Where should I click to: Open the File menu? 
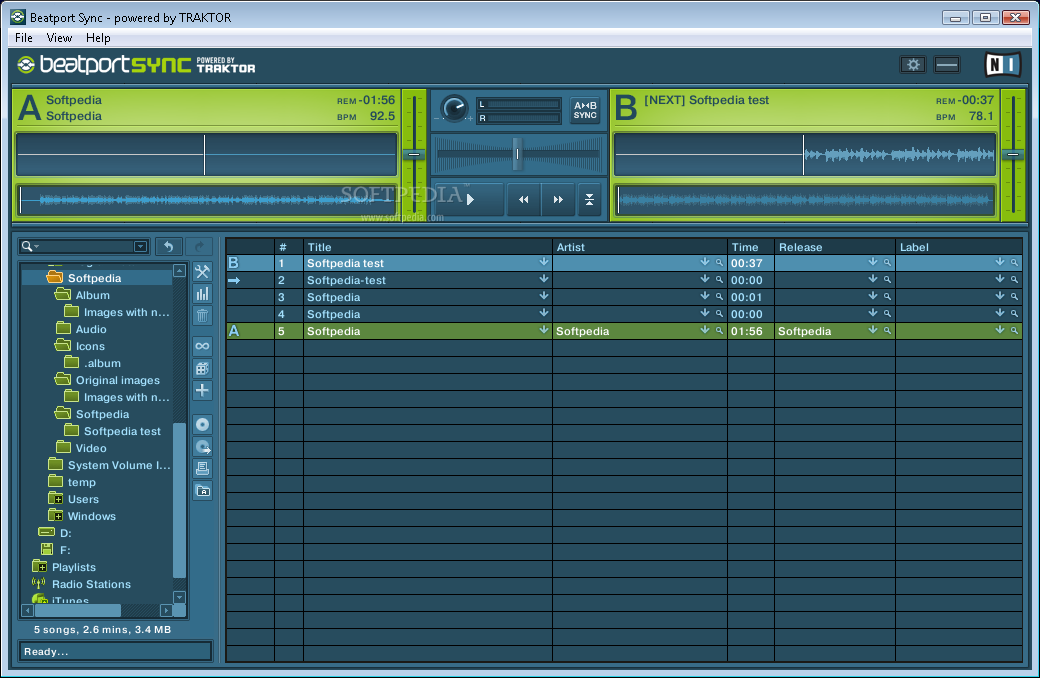click(x=24, y=38)
